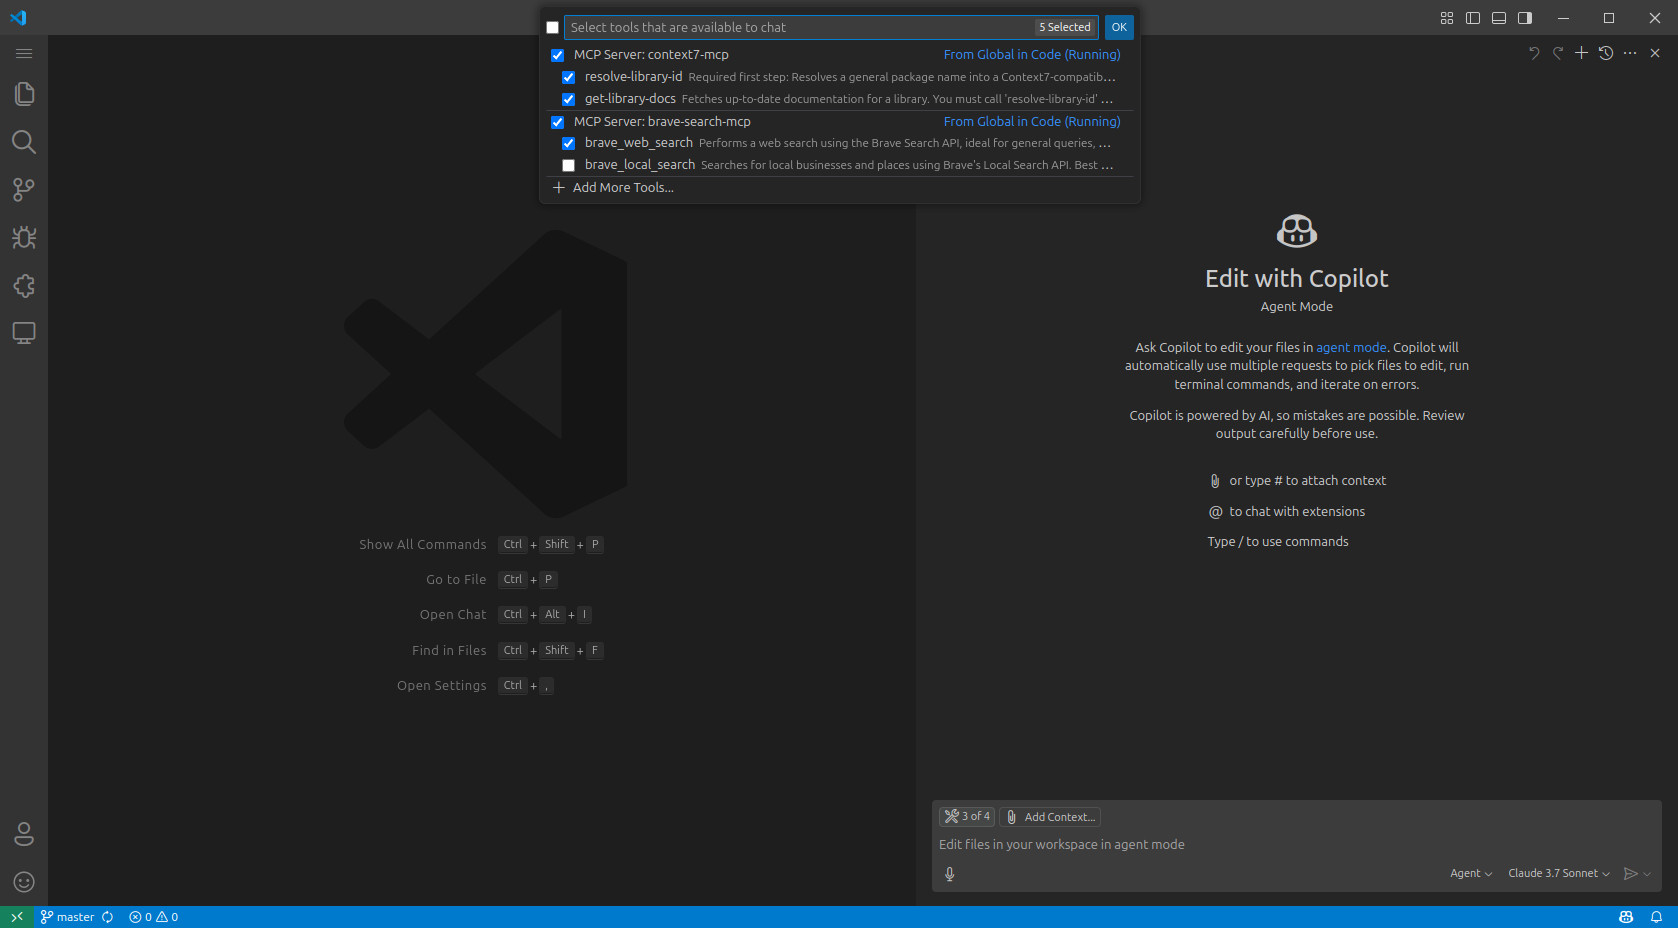Screen dimensions: 1678x928
Task: Click the 'Open Settings' shortcut text
Action: pyautogui.click(x=442, y=686)
